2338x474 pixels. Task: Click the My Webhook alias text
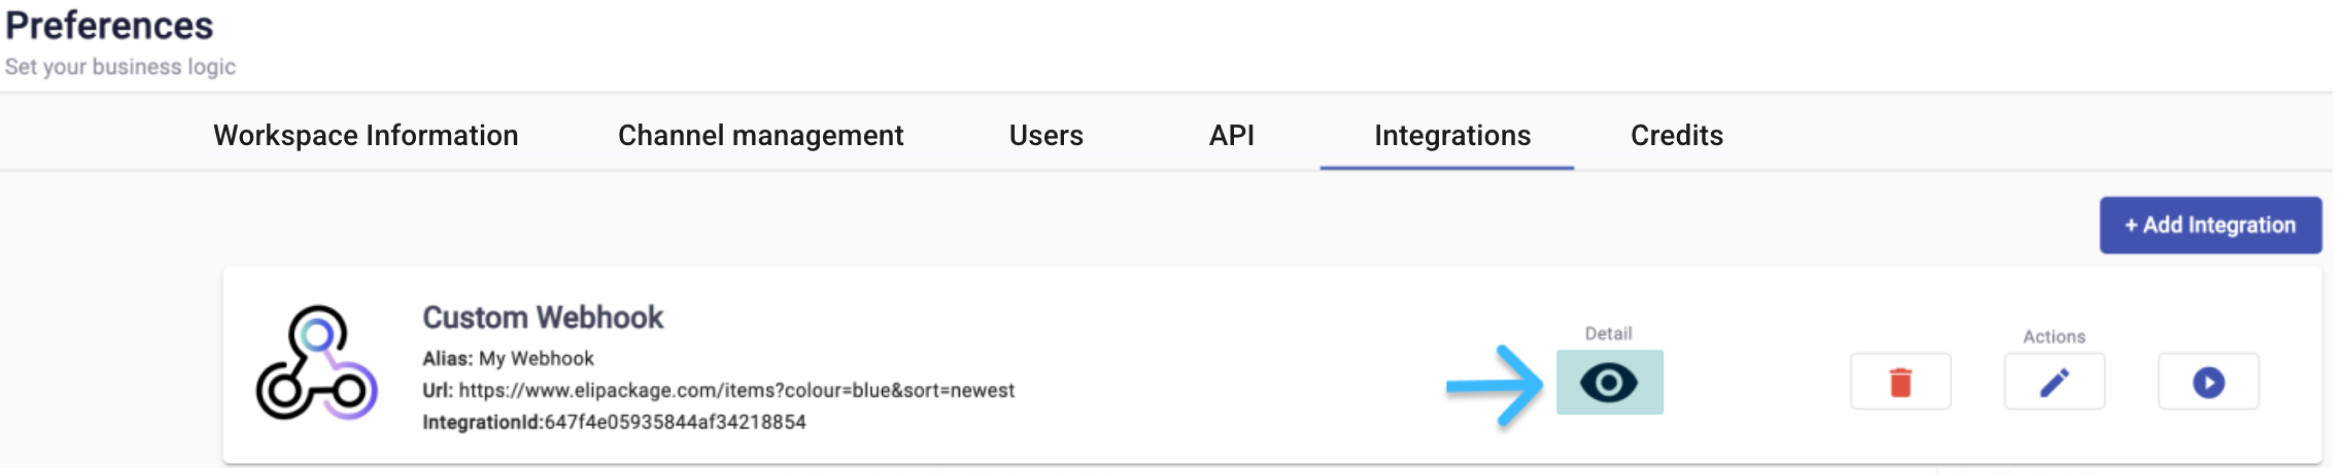tap(537, 359)
